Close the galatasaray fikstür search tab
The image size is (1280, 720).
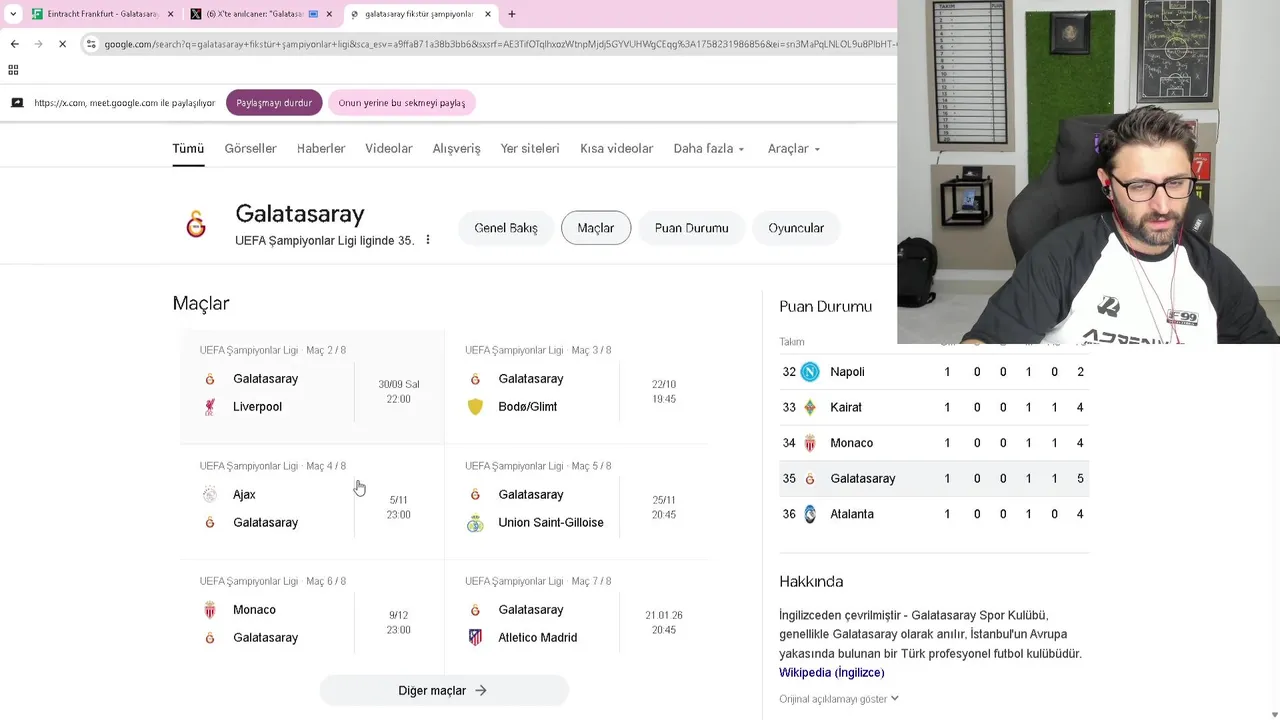coord(488,14)
